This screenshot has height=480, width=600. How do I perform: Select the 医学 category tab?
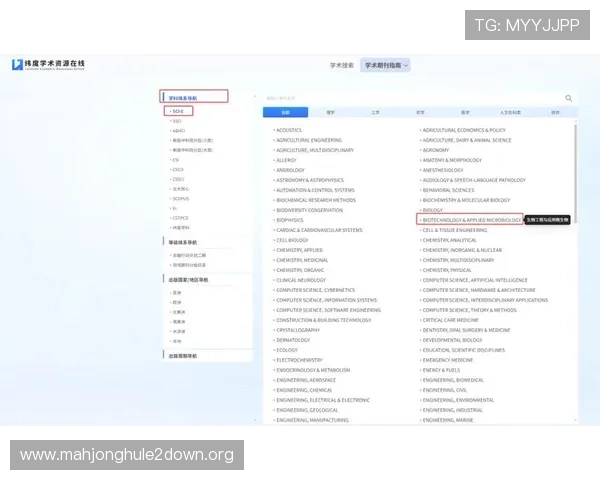pos(464,113)
